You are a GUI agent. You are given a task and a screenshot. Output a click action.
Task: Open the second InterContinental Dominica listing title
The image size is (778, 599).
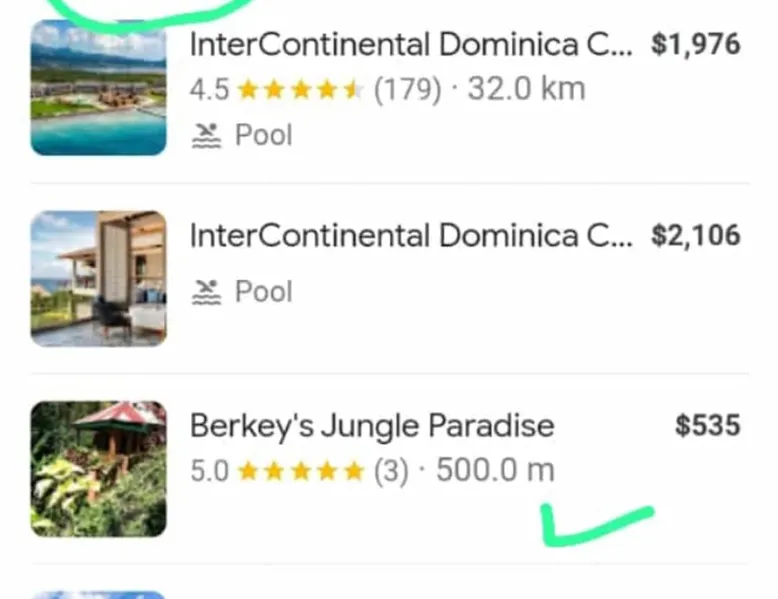[410, 236]
